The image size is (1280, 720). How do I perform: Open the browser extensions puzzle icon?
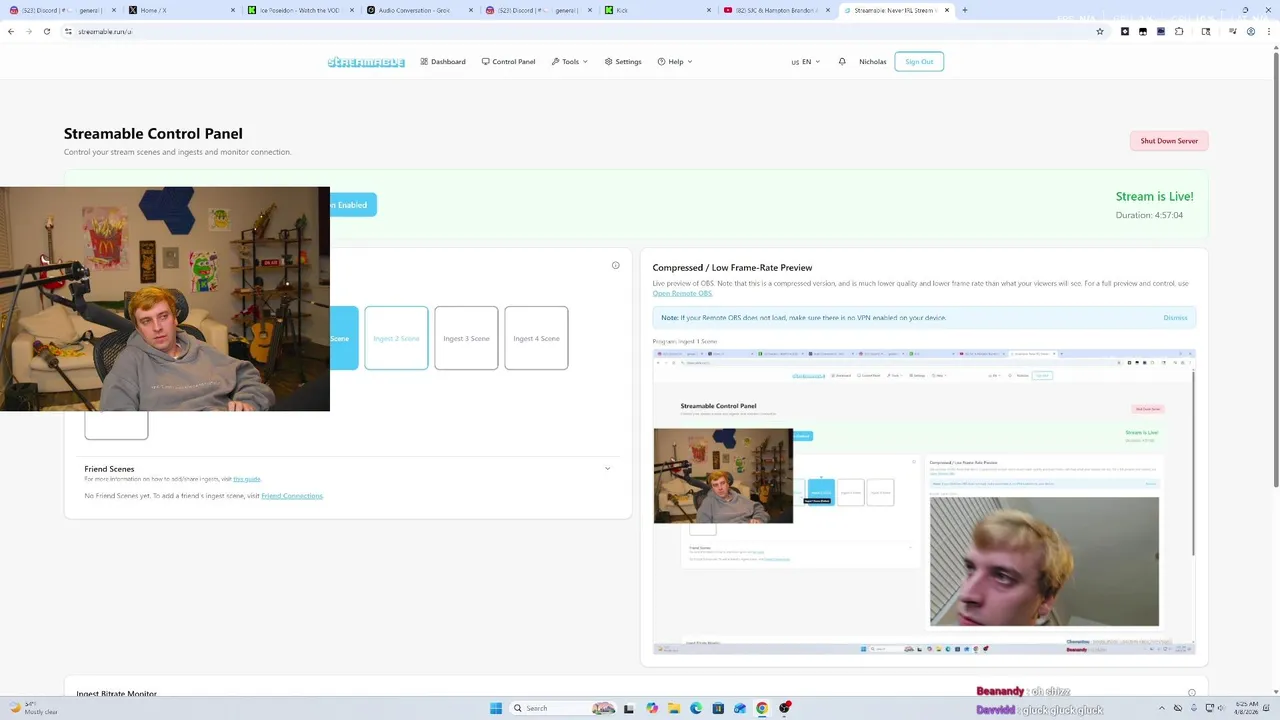(x=1179, y=31)
